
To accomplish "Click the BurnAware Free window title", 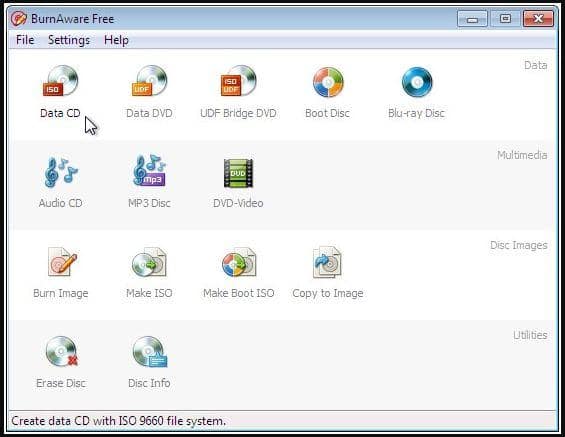I will [x=72, y=19].
